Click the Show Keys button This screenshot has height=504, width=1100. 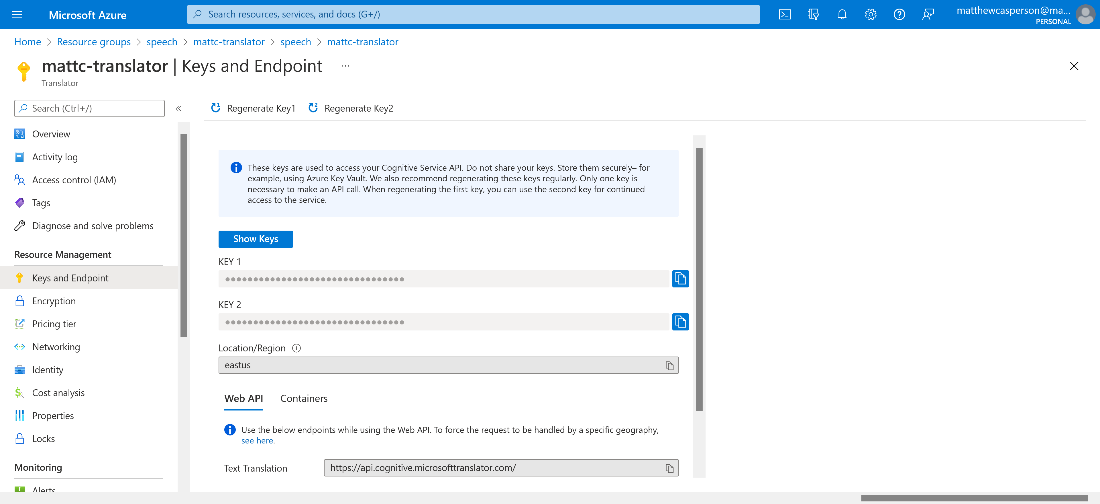255,239
